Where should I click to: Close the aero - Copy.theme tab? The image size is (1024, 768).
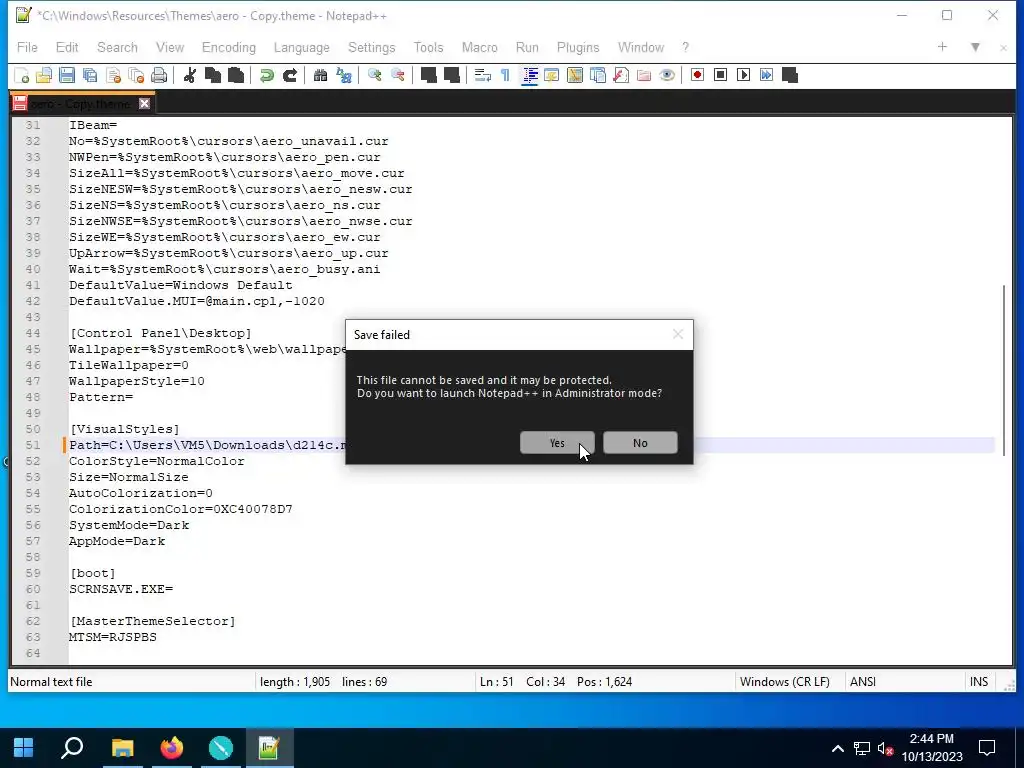144,104
